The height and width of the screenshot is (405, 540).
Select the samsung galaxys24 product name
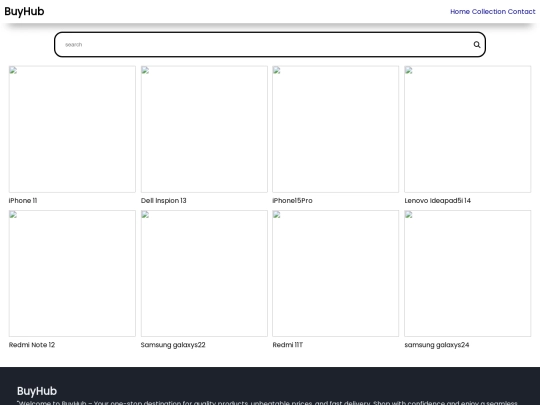[437, 345]
